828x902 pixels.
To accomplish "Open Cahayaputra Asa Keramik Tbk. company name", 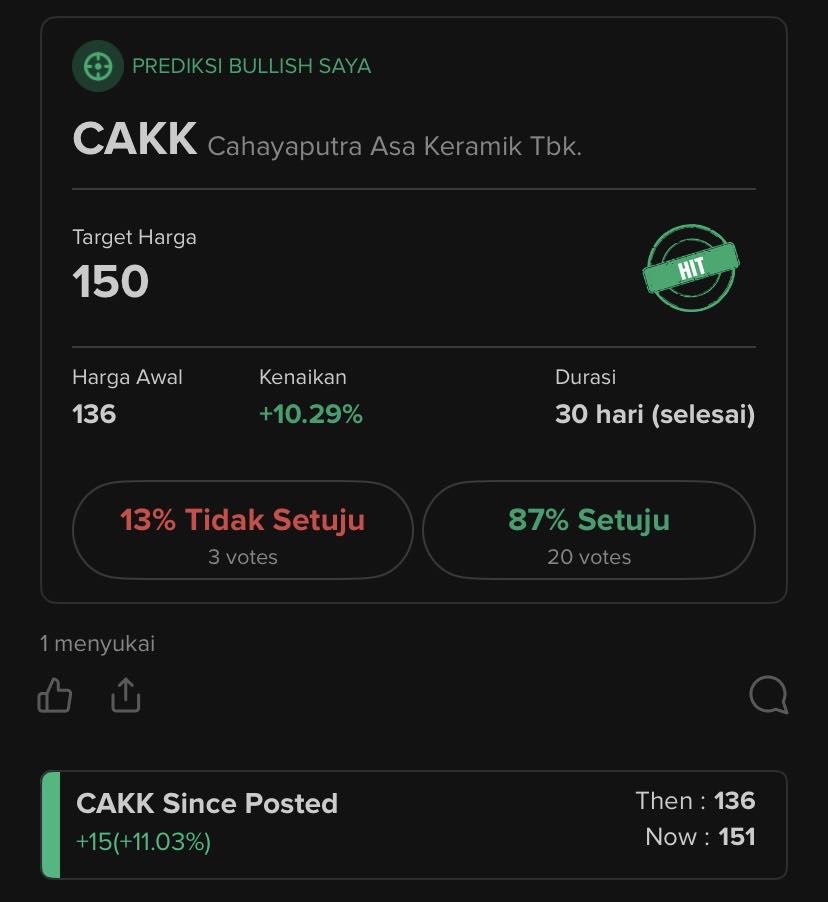I will [394, 146].
